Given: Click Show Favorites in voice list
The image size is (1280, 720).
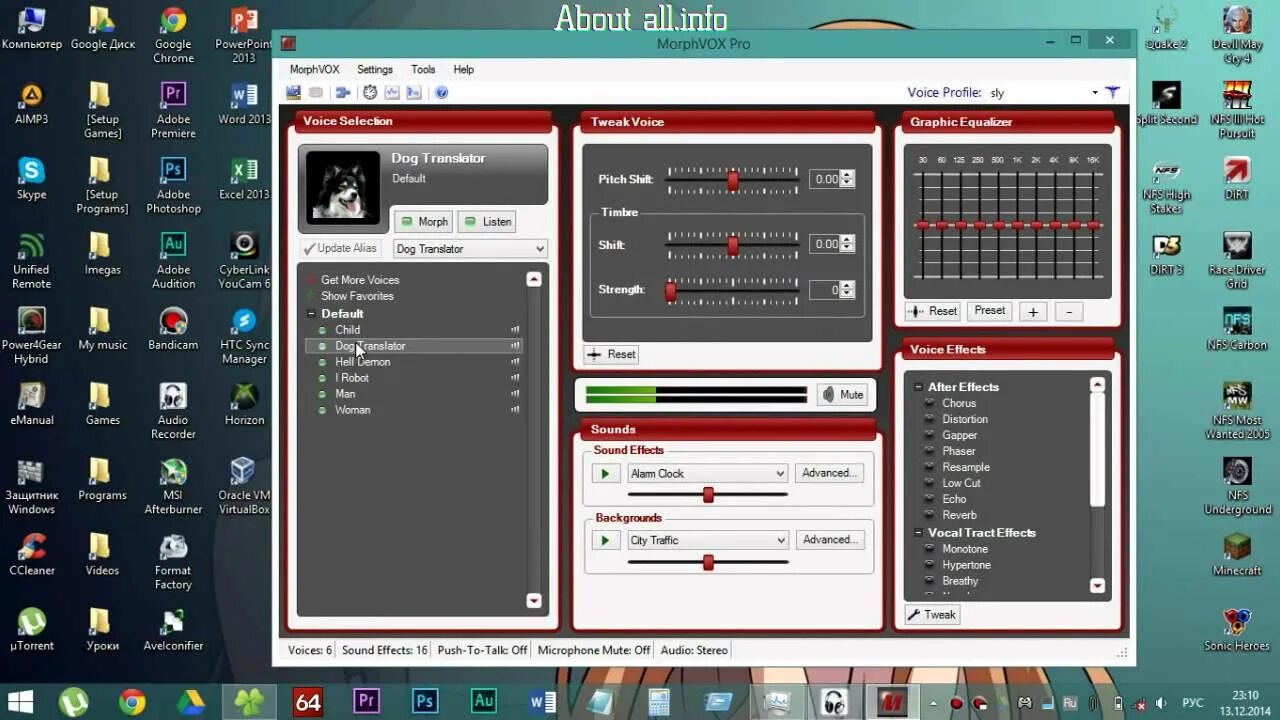Looking at the screenshot, I should (357, 296).
